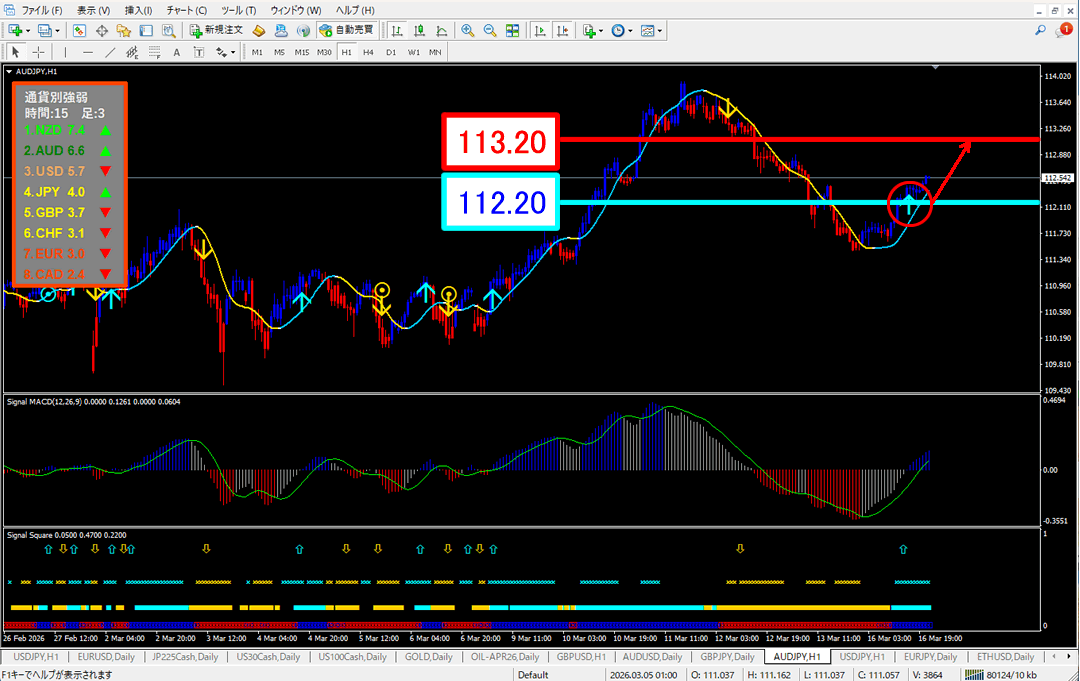Click the red 113.20 price label

coord(499,142)
